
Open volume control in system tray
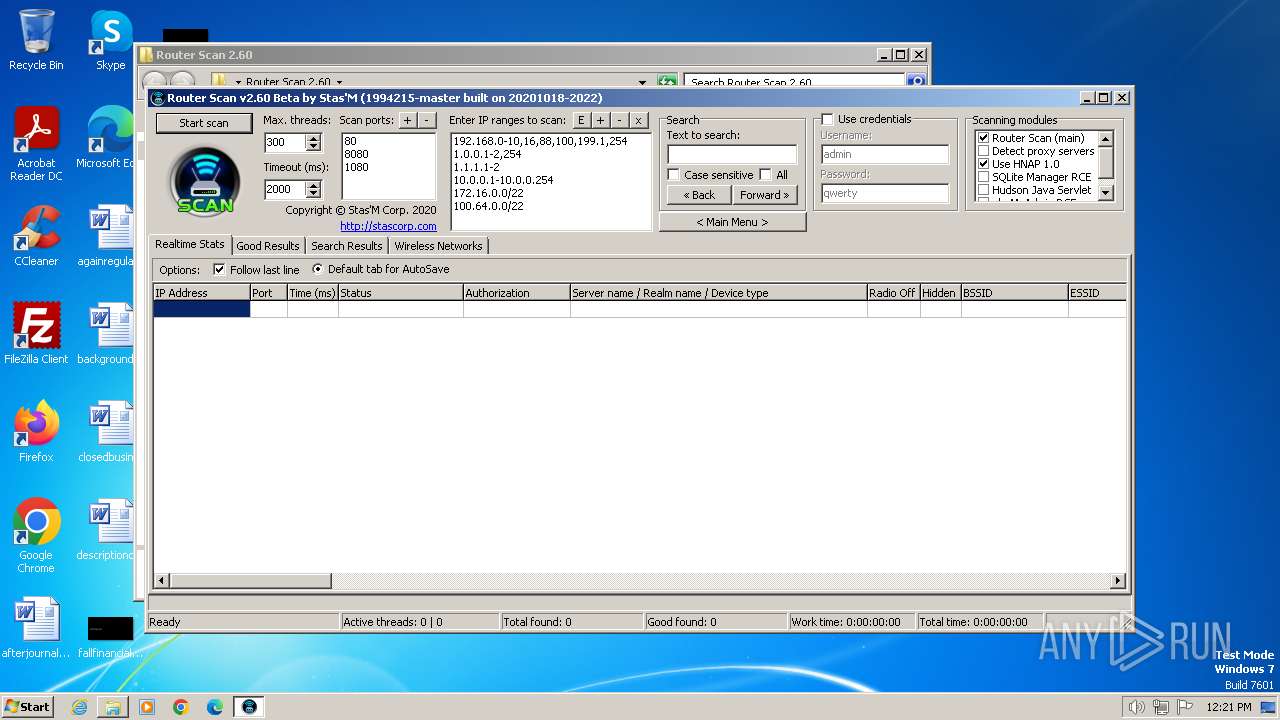tap(1136, 707)
